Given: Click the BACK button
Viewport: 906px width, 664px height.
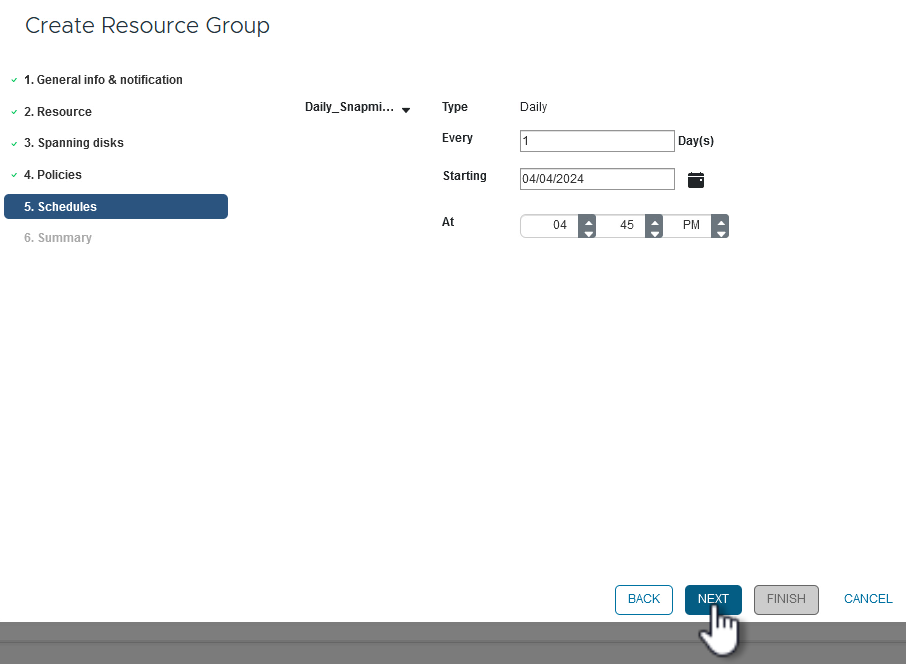Looking at the screenshot, I should point(644,599).
